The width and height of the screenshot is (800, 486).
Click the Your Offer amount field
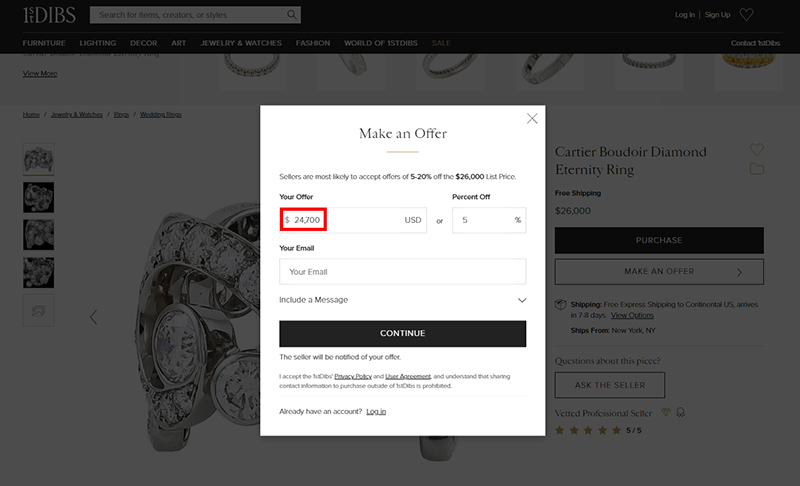353,220
